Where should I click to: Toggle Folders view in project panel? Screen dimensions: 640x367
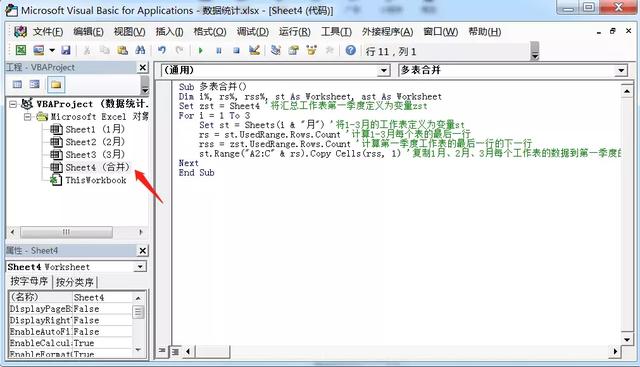(56, 85)
